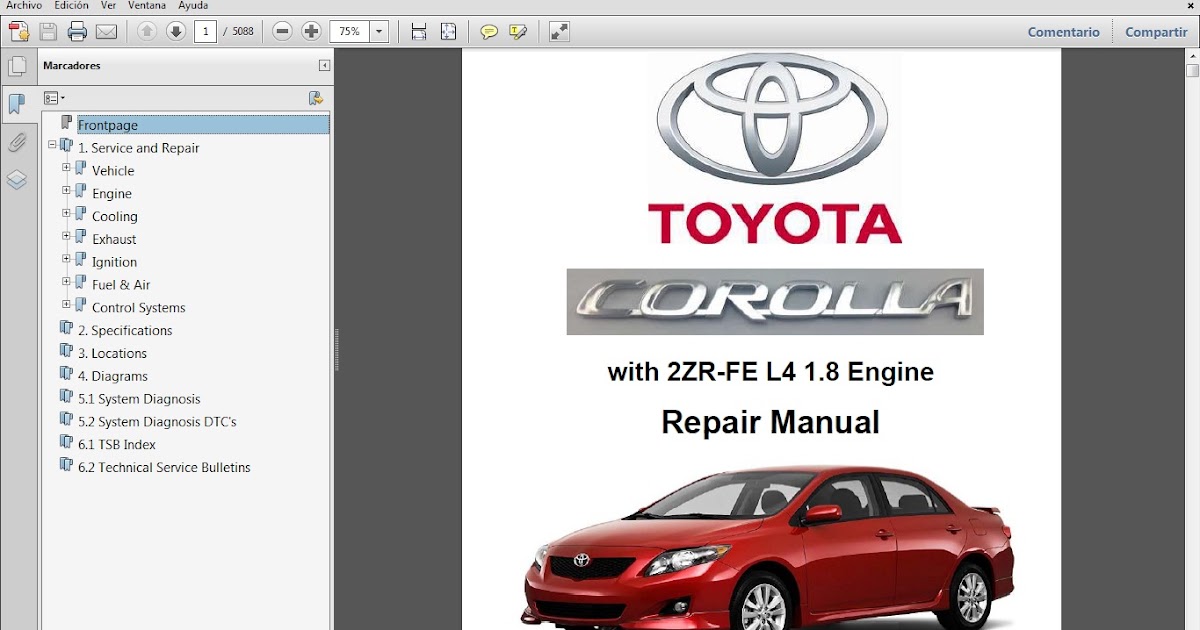The width and height of the screenshot is (1200, 630).
Task: Select the Highlight Text tool icon
Action: click(x=517, y=31)
